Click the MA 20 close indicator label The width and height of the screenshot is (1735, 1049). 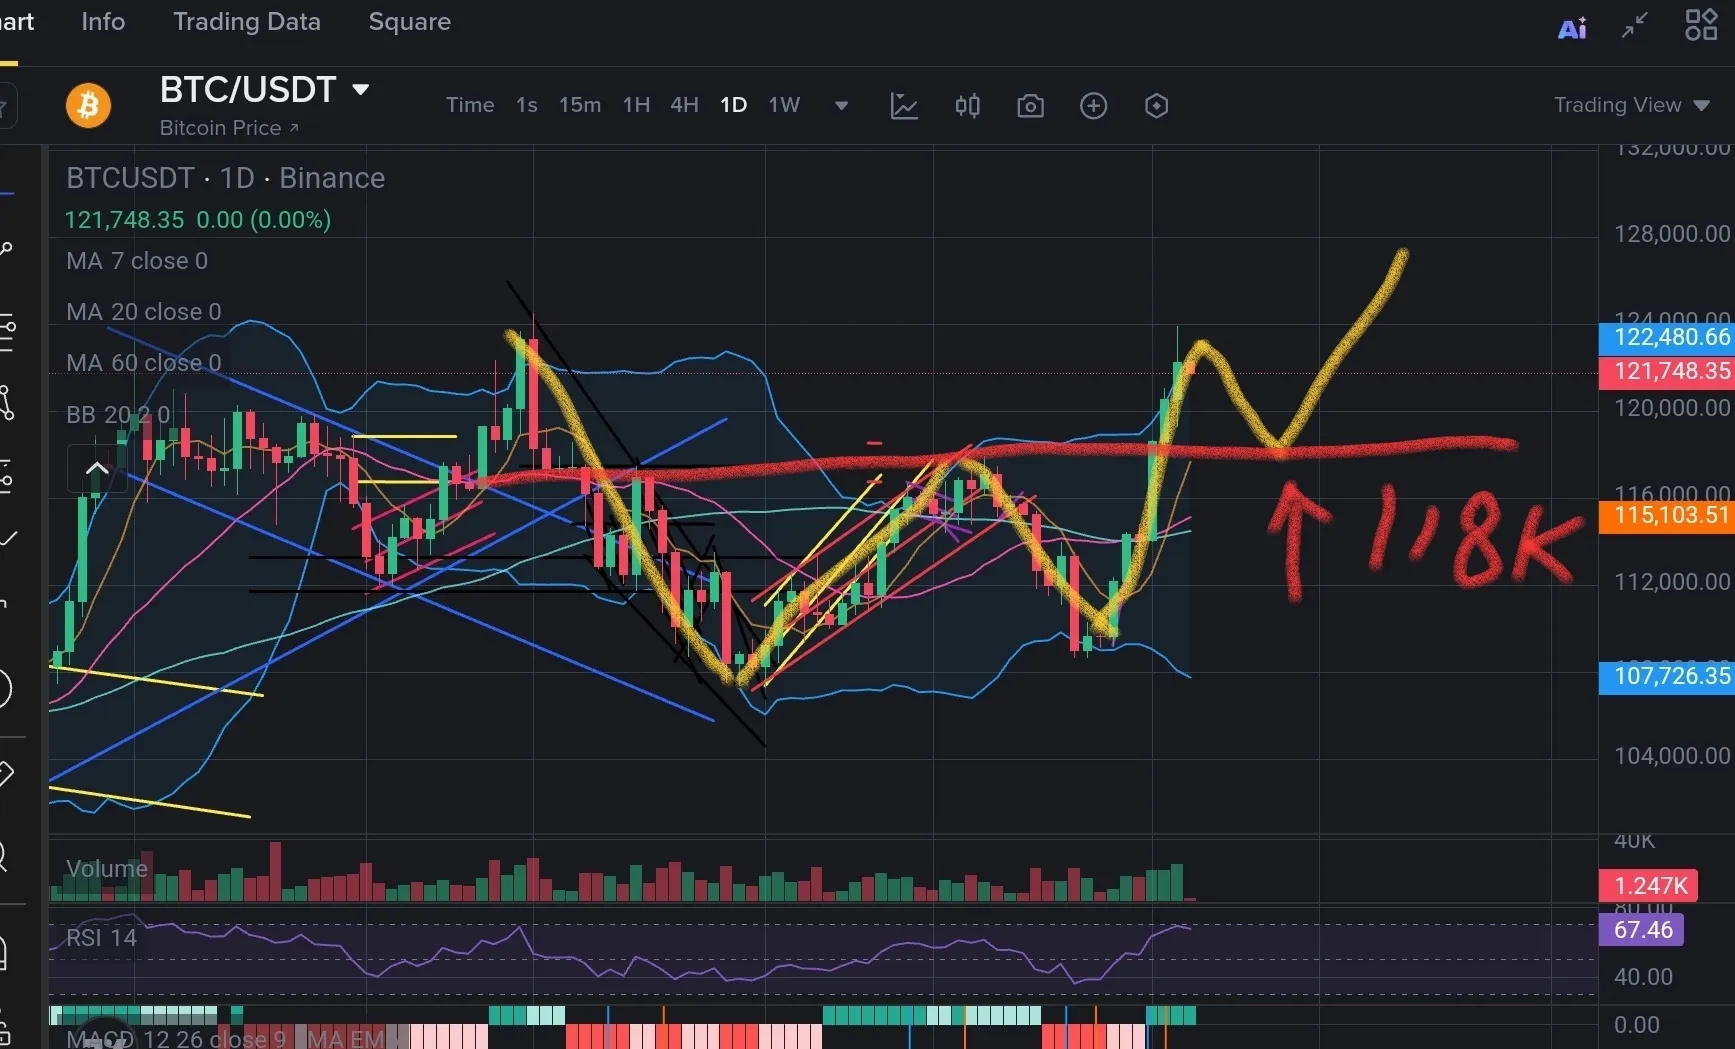tap(144, 312)
